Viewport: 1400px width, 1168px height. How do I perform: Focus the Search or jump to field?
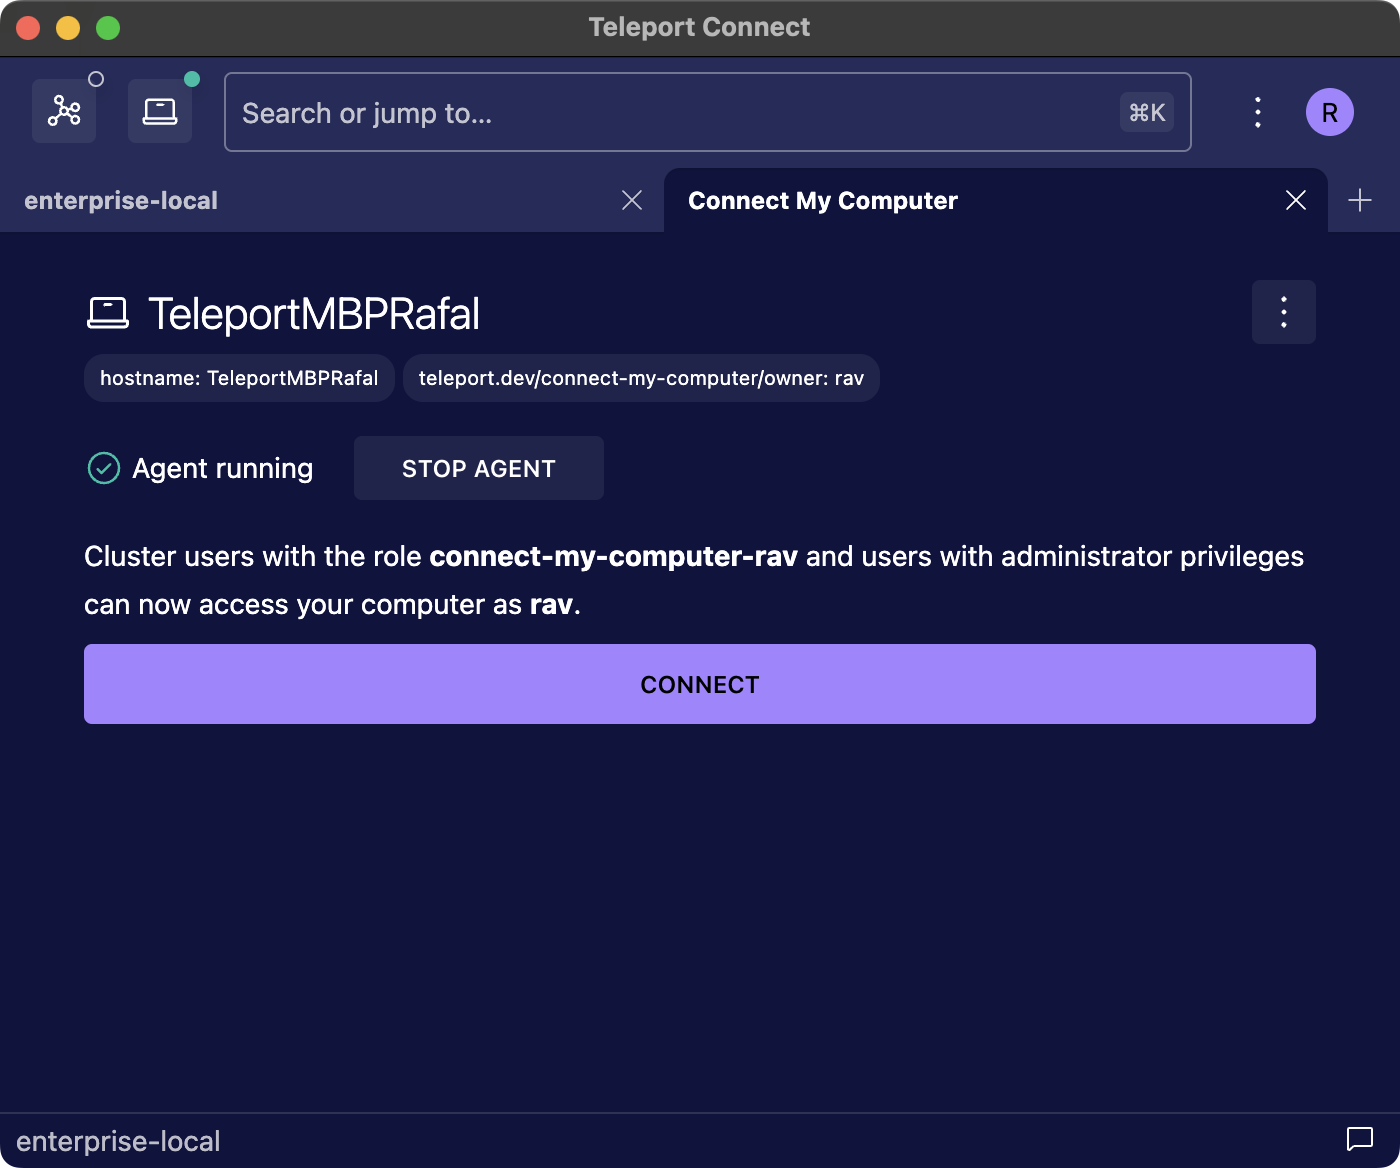670,113
